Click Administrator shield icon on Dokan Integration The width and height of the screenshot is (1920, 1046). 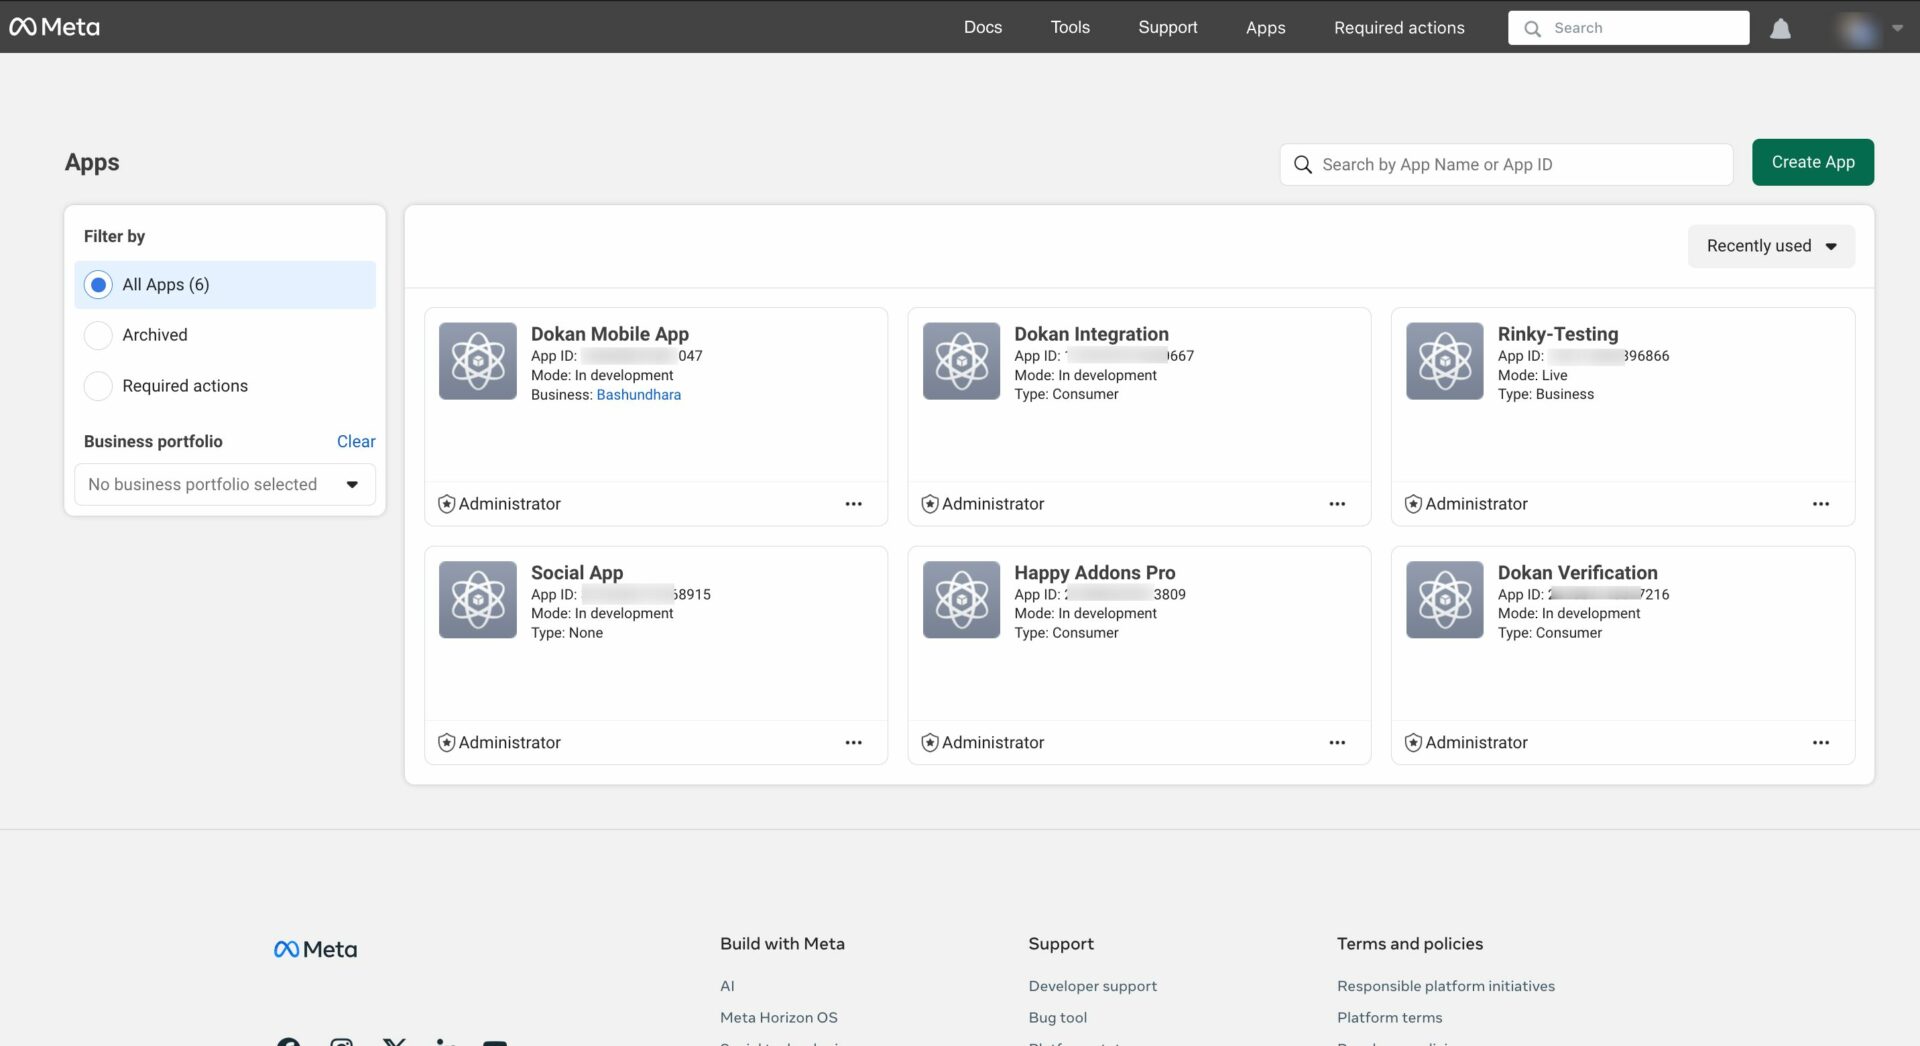coord(930,504)
